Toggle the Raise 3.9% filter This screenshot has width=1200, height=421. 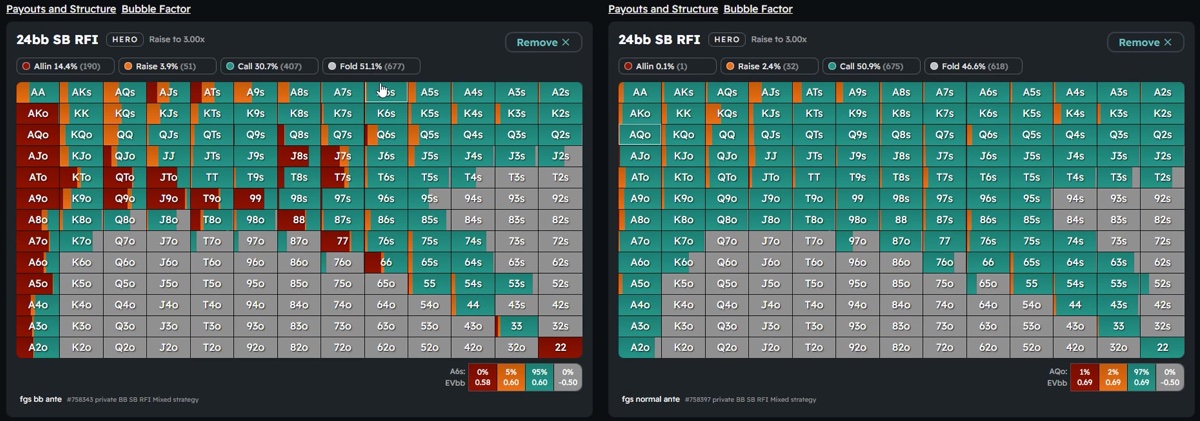(166, 66)
